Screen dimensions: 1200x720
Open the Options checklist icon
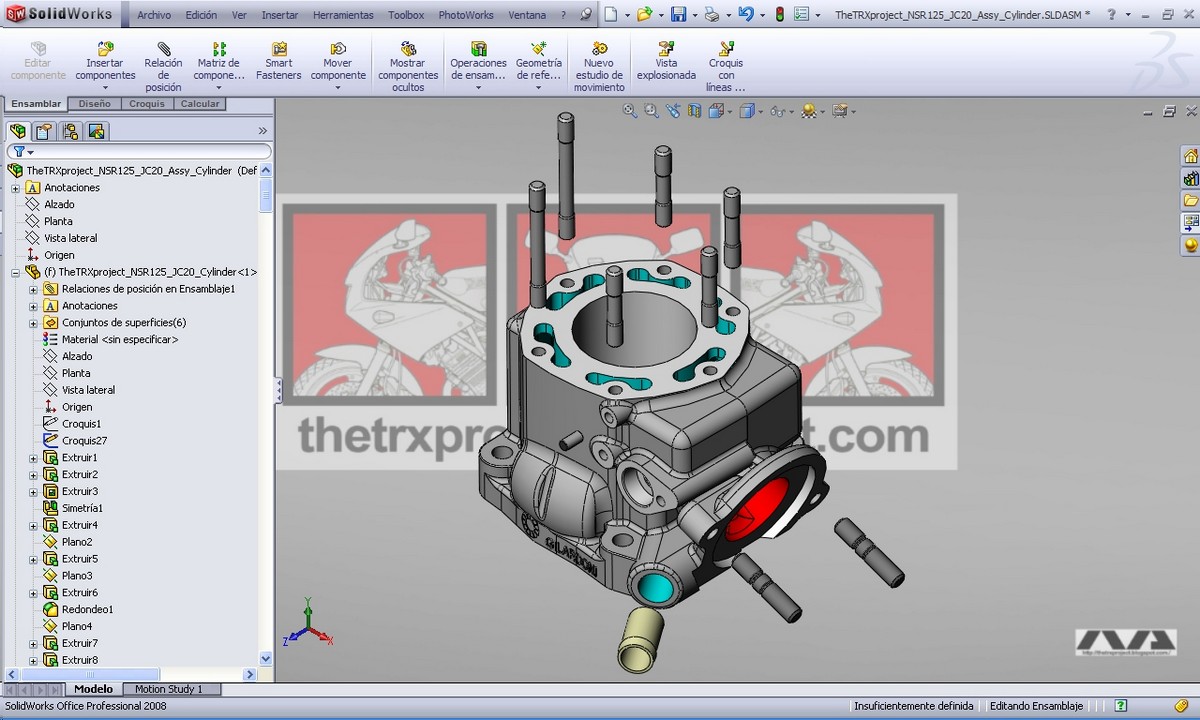[801, 15]
